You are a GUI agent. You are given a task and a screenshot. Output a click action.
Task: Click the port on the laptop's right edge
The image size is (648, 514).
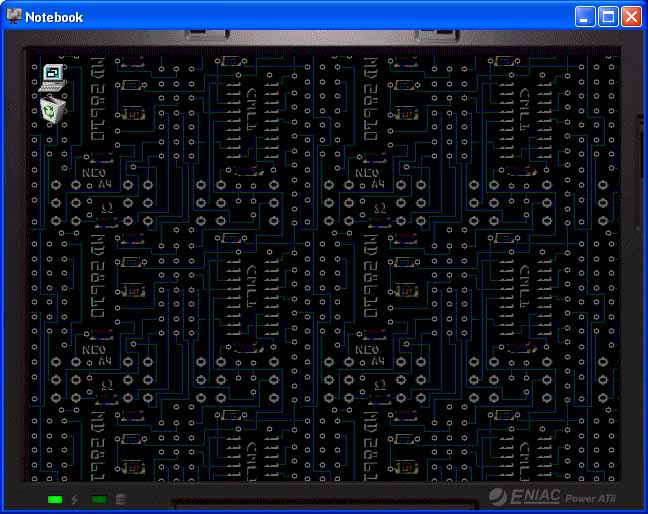pyautogui.click(x=642, y=150)
